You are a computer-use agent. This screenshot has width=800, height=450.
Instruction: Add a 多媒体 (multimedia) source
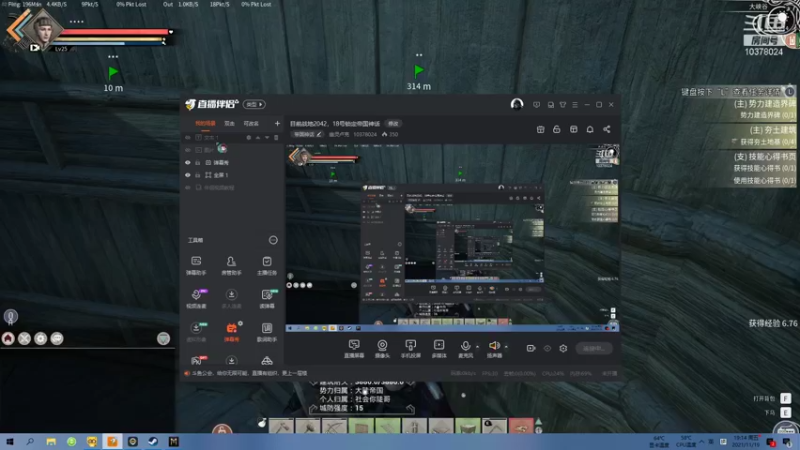click(439, 349)
